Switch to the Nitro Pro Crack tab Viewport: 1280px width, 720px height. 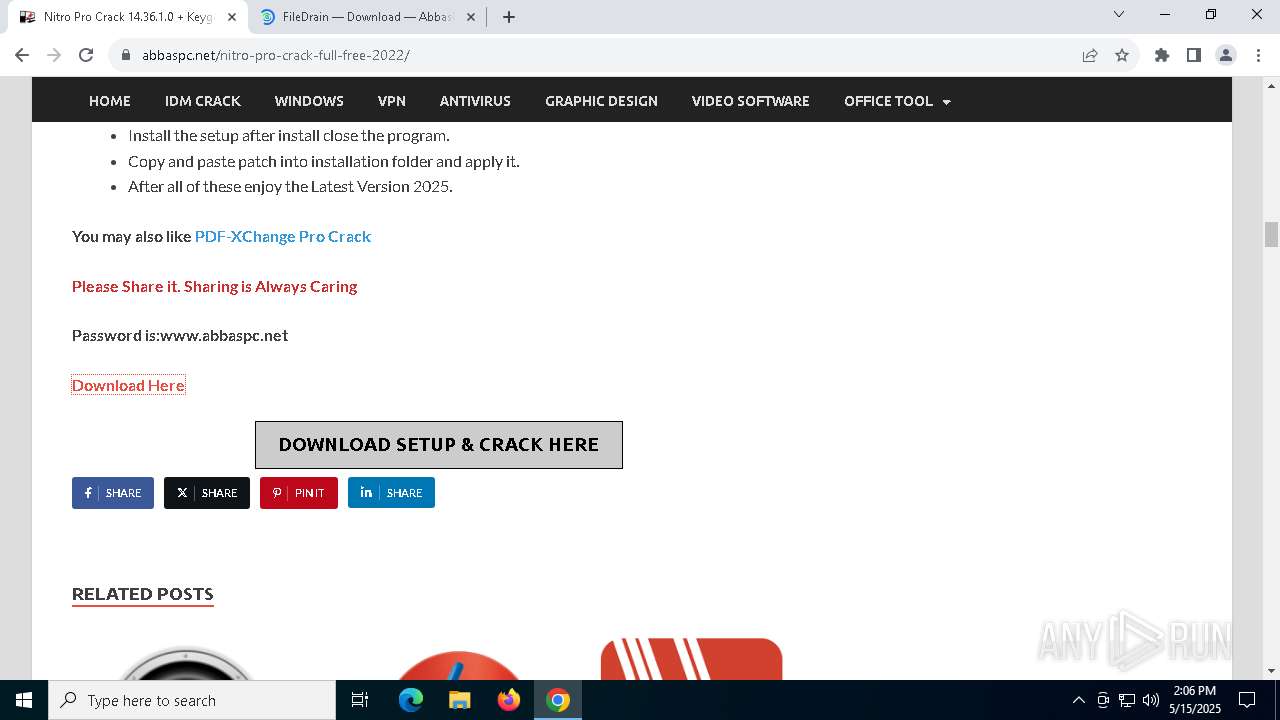click(x=128, y=17)
